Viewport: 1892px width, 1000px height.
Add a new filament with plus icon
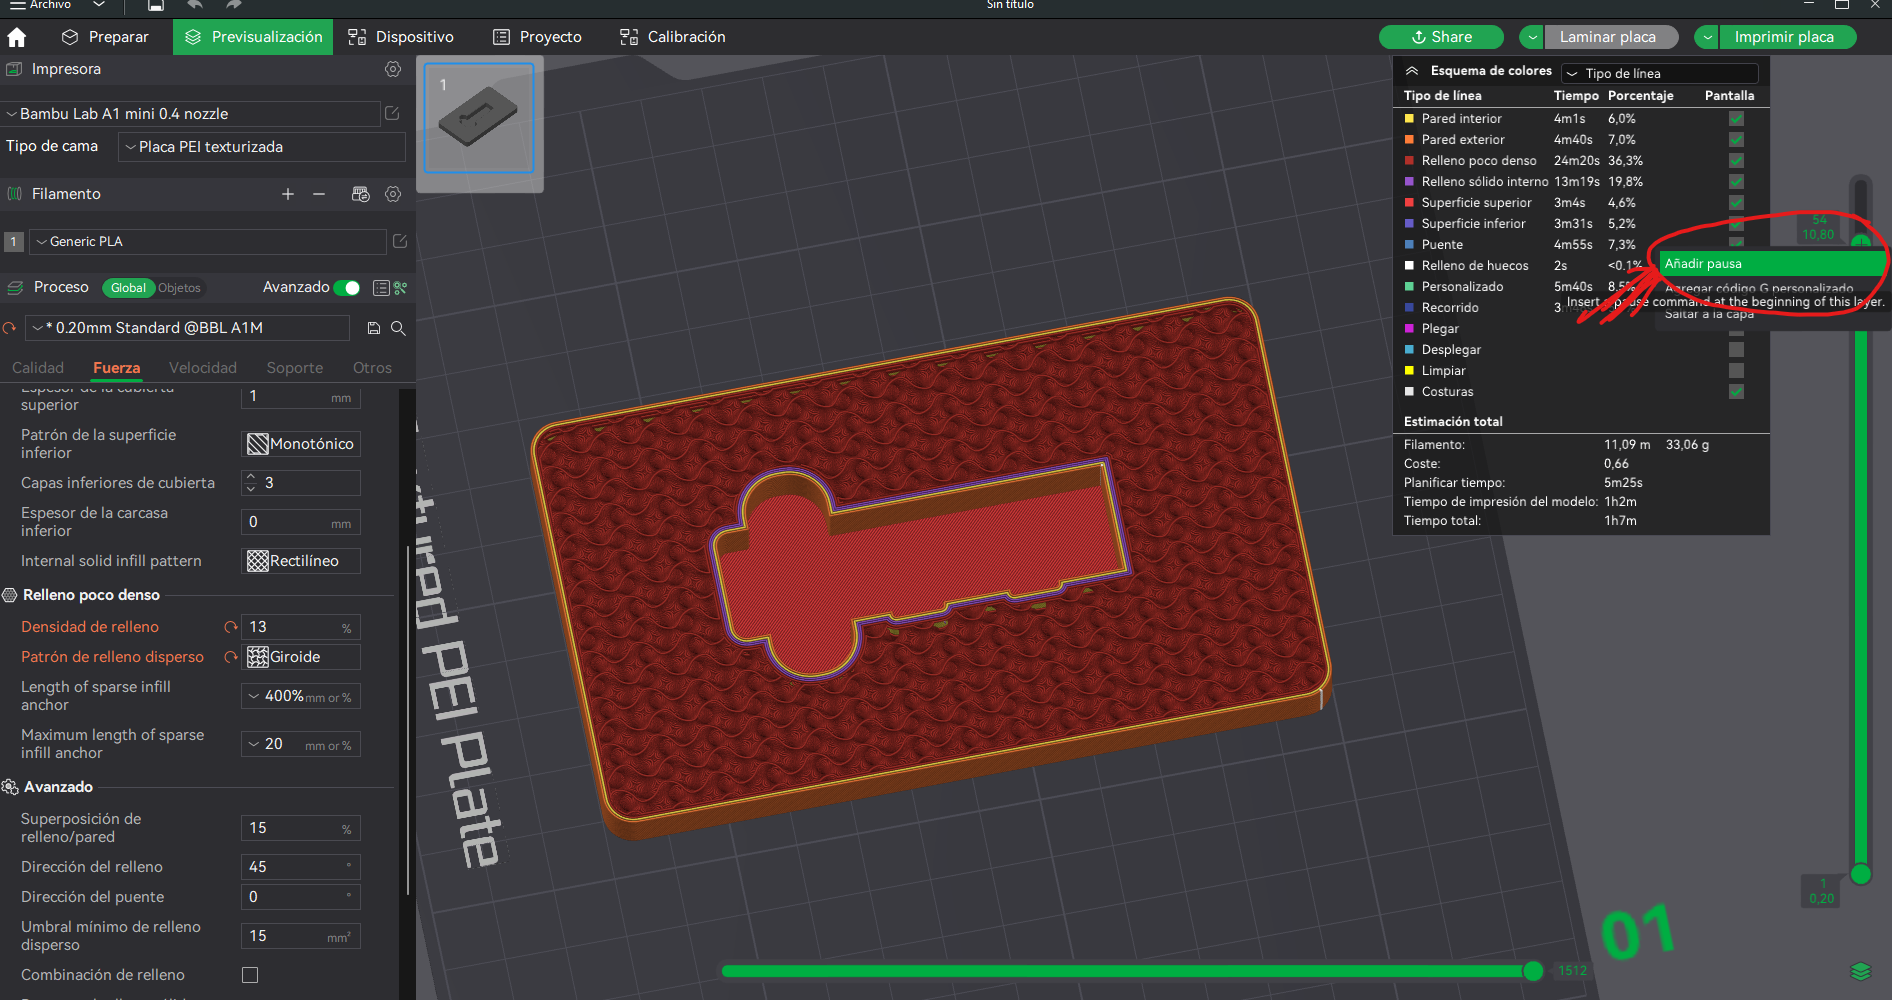click(288, 194)
